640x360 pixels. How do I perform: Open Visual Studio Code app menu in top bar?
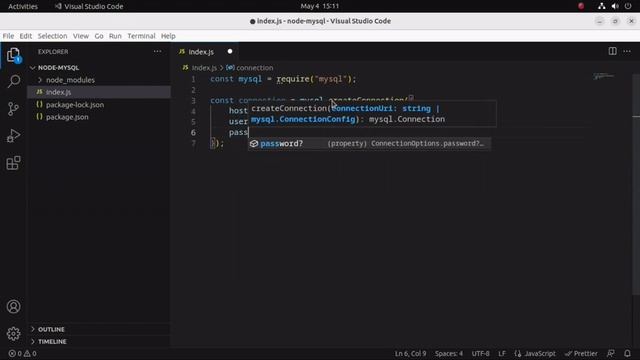pos(89,6)
